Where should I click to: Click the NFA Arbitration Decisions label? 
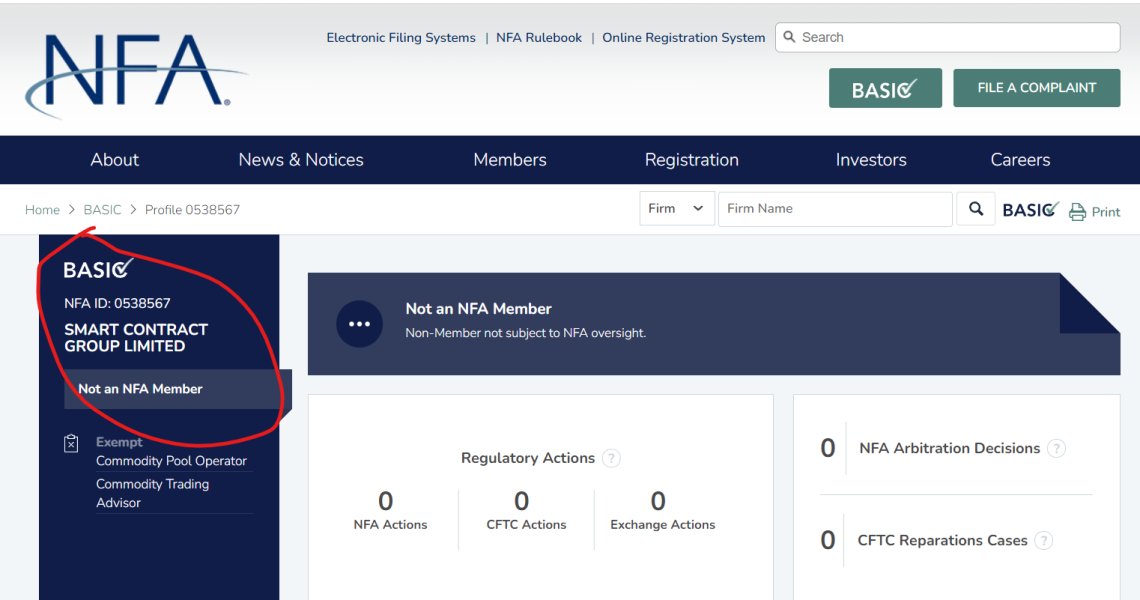950,448
